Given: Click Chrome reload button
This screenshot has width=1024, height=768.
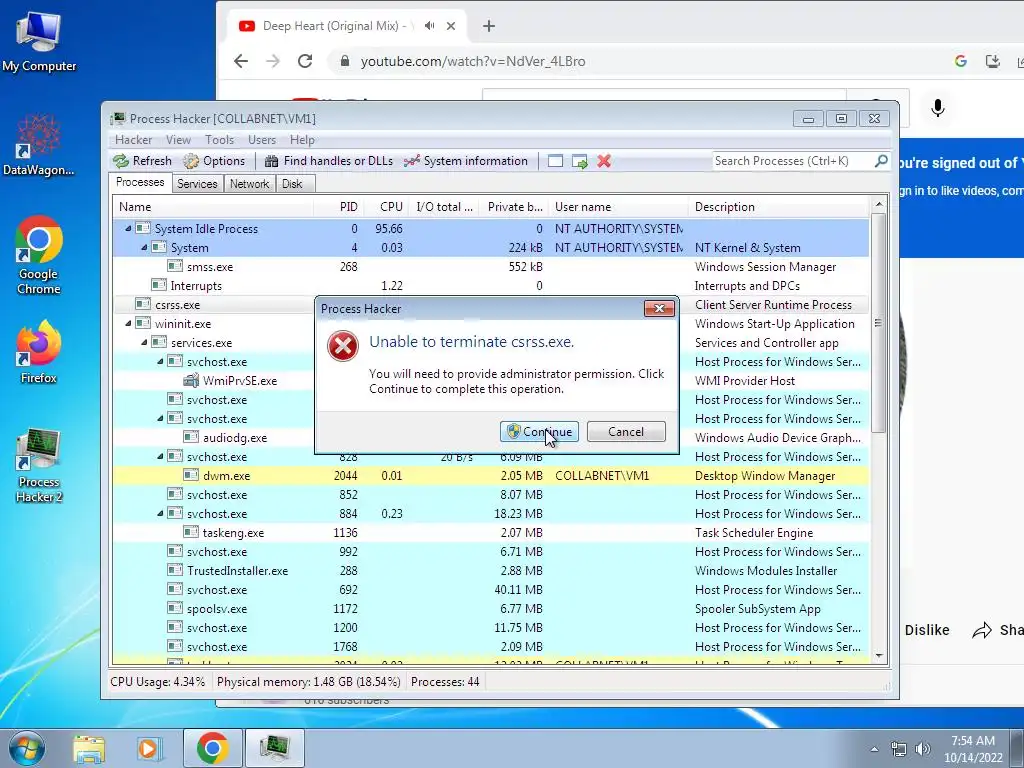Looking at the screenshot, I should tap(305, 61).
